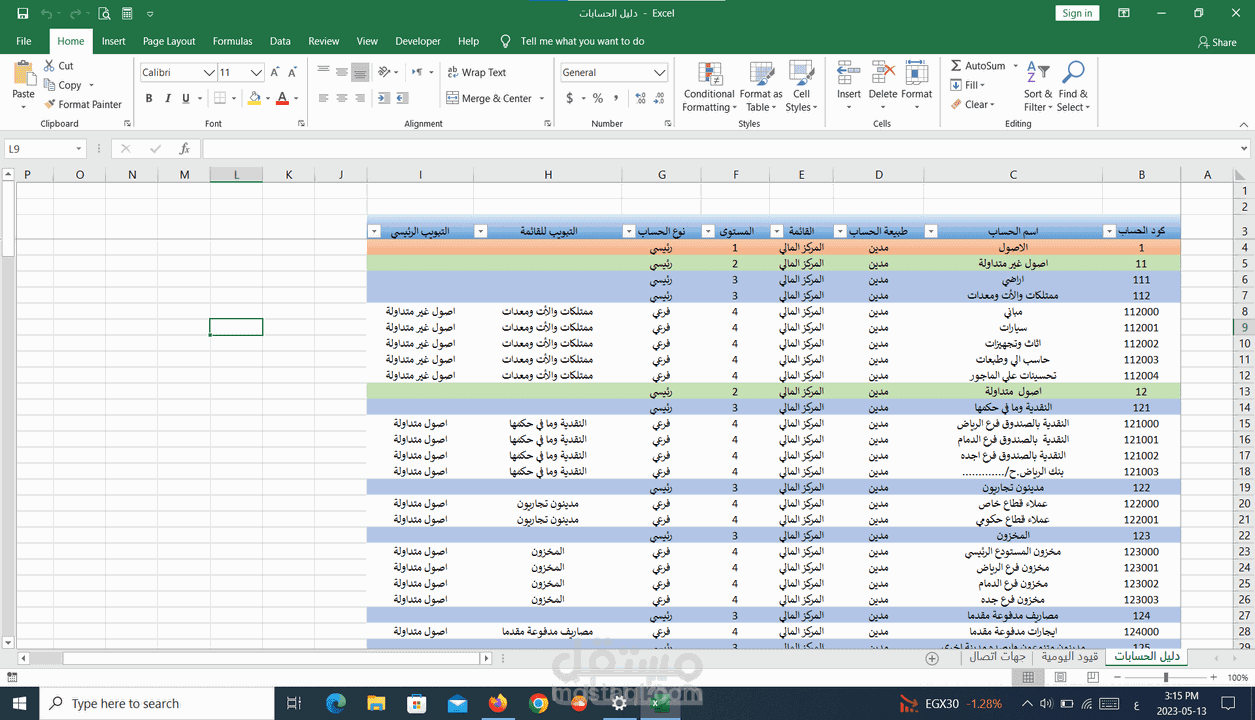Click Wrap Text button
This screenshot has width=1255, height=720.
[x=476, y=72]
